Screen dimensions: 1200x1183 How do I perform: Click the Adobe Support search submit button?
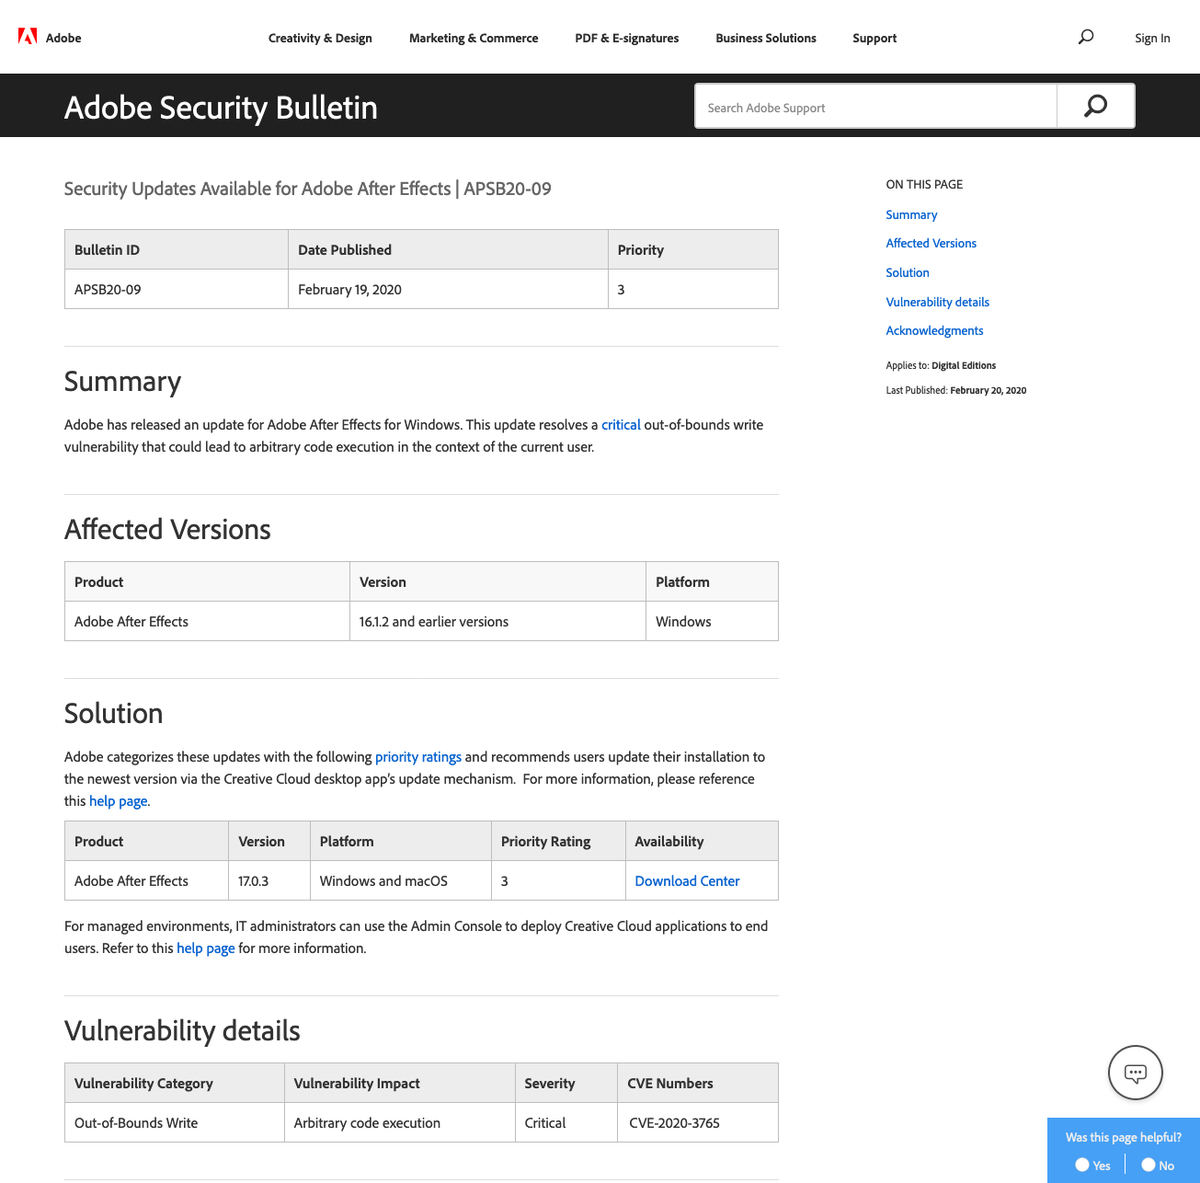tap(1096, 106)
